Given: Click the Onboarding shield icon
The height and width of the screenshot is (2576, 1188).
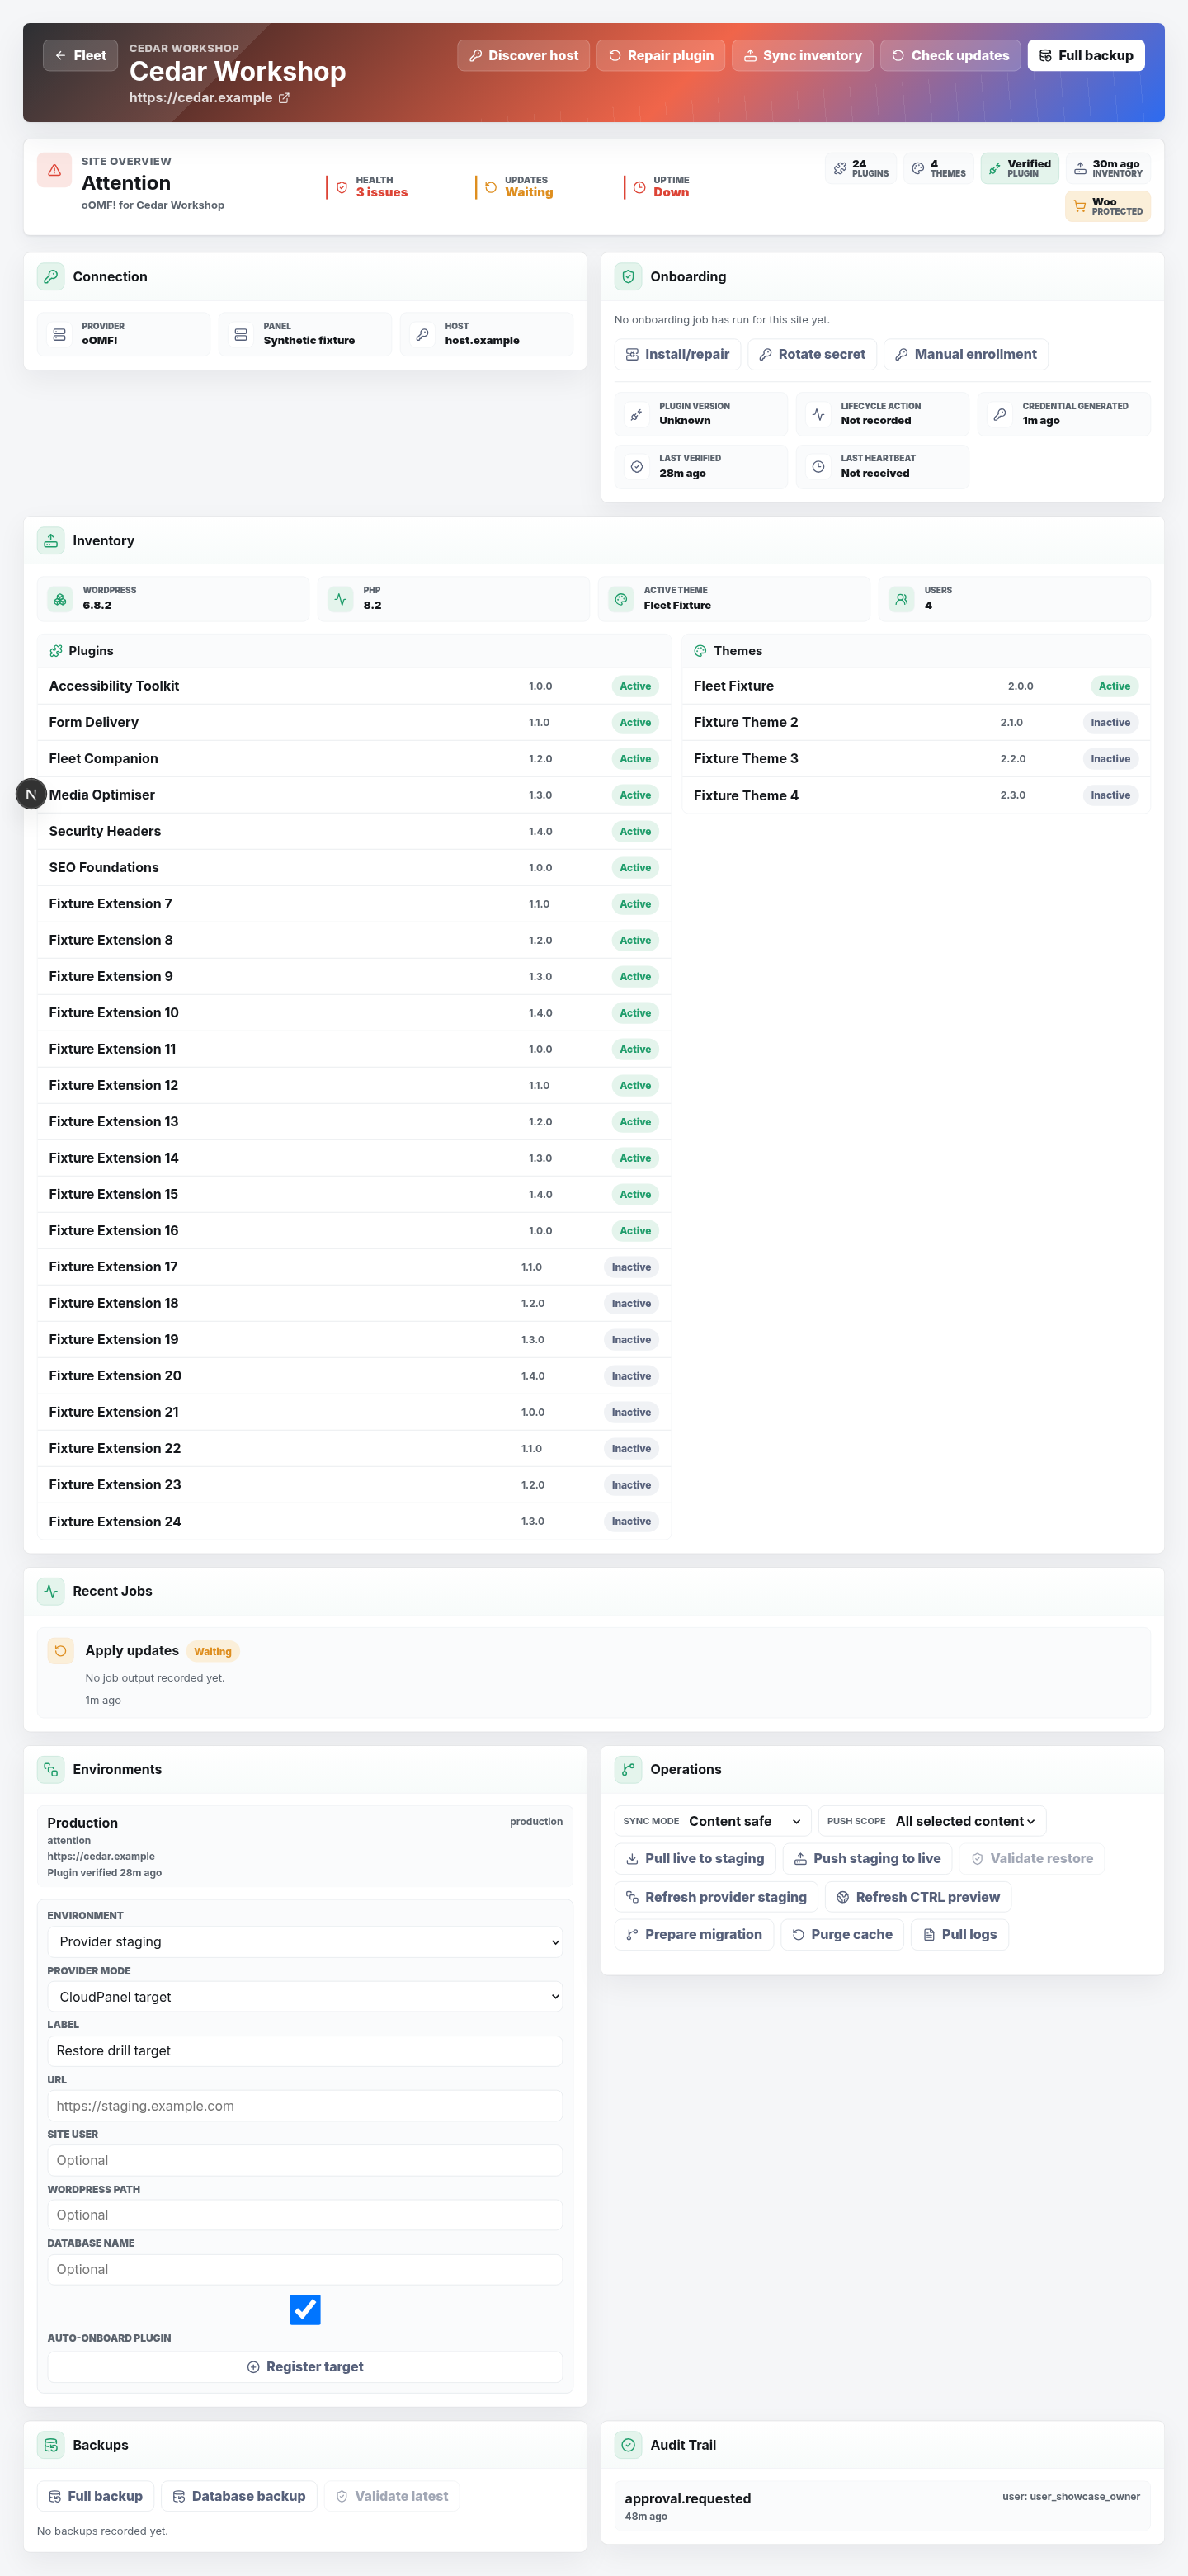Looking at the screenshot, I should (x=628, y=277).
